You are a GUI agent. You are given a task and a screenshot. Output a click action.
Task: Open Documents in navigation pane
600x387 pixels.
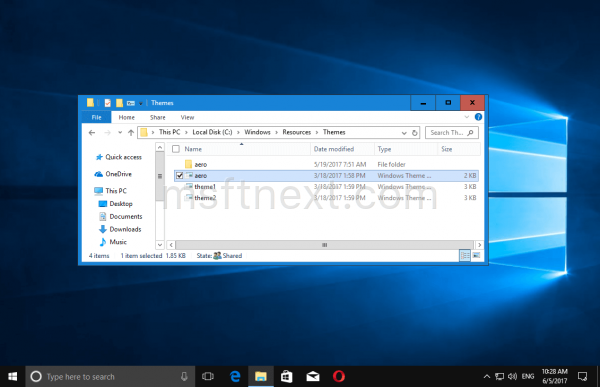[121, 216]
